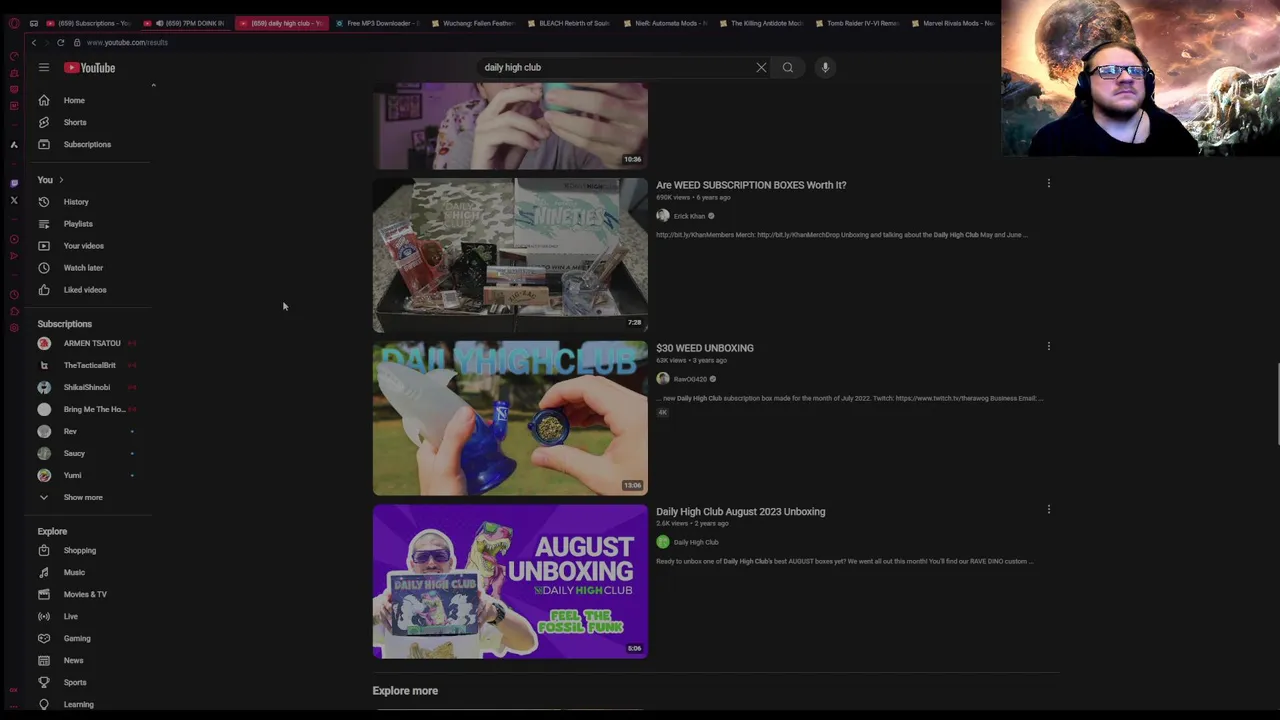1280x720 pixels.
Task: Open the Daily High Club August 2023 Unboxing title
Action: click(x=741, y=511)
